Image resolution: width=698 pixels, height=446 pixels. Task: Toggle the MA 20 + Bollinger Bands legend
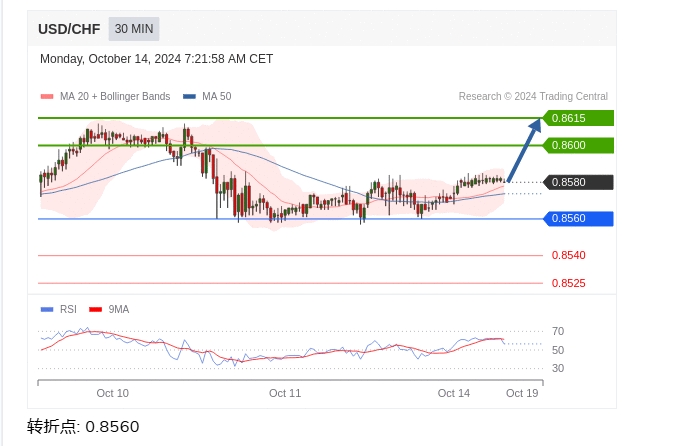(x=106, y=96)
